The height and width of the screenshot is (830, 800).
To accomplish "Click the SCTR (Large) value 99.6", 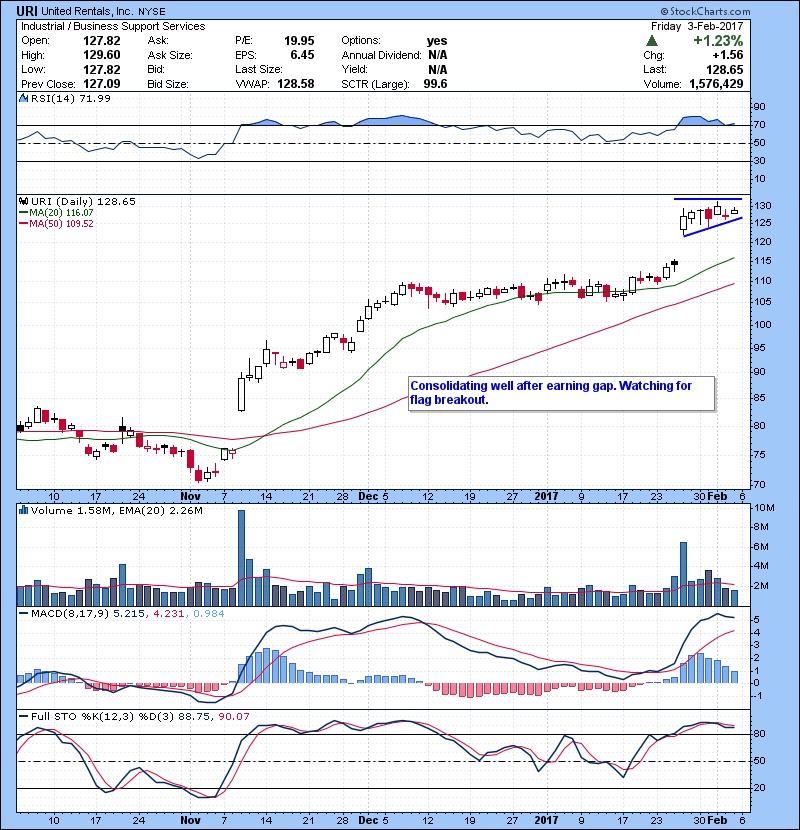I will 435,84.
